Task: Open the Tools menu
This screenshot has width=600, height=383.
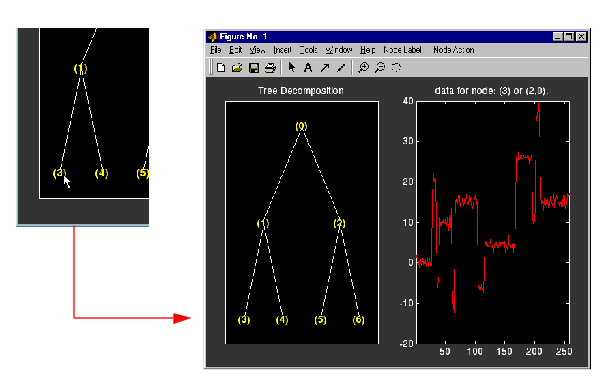Action: 308,50
